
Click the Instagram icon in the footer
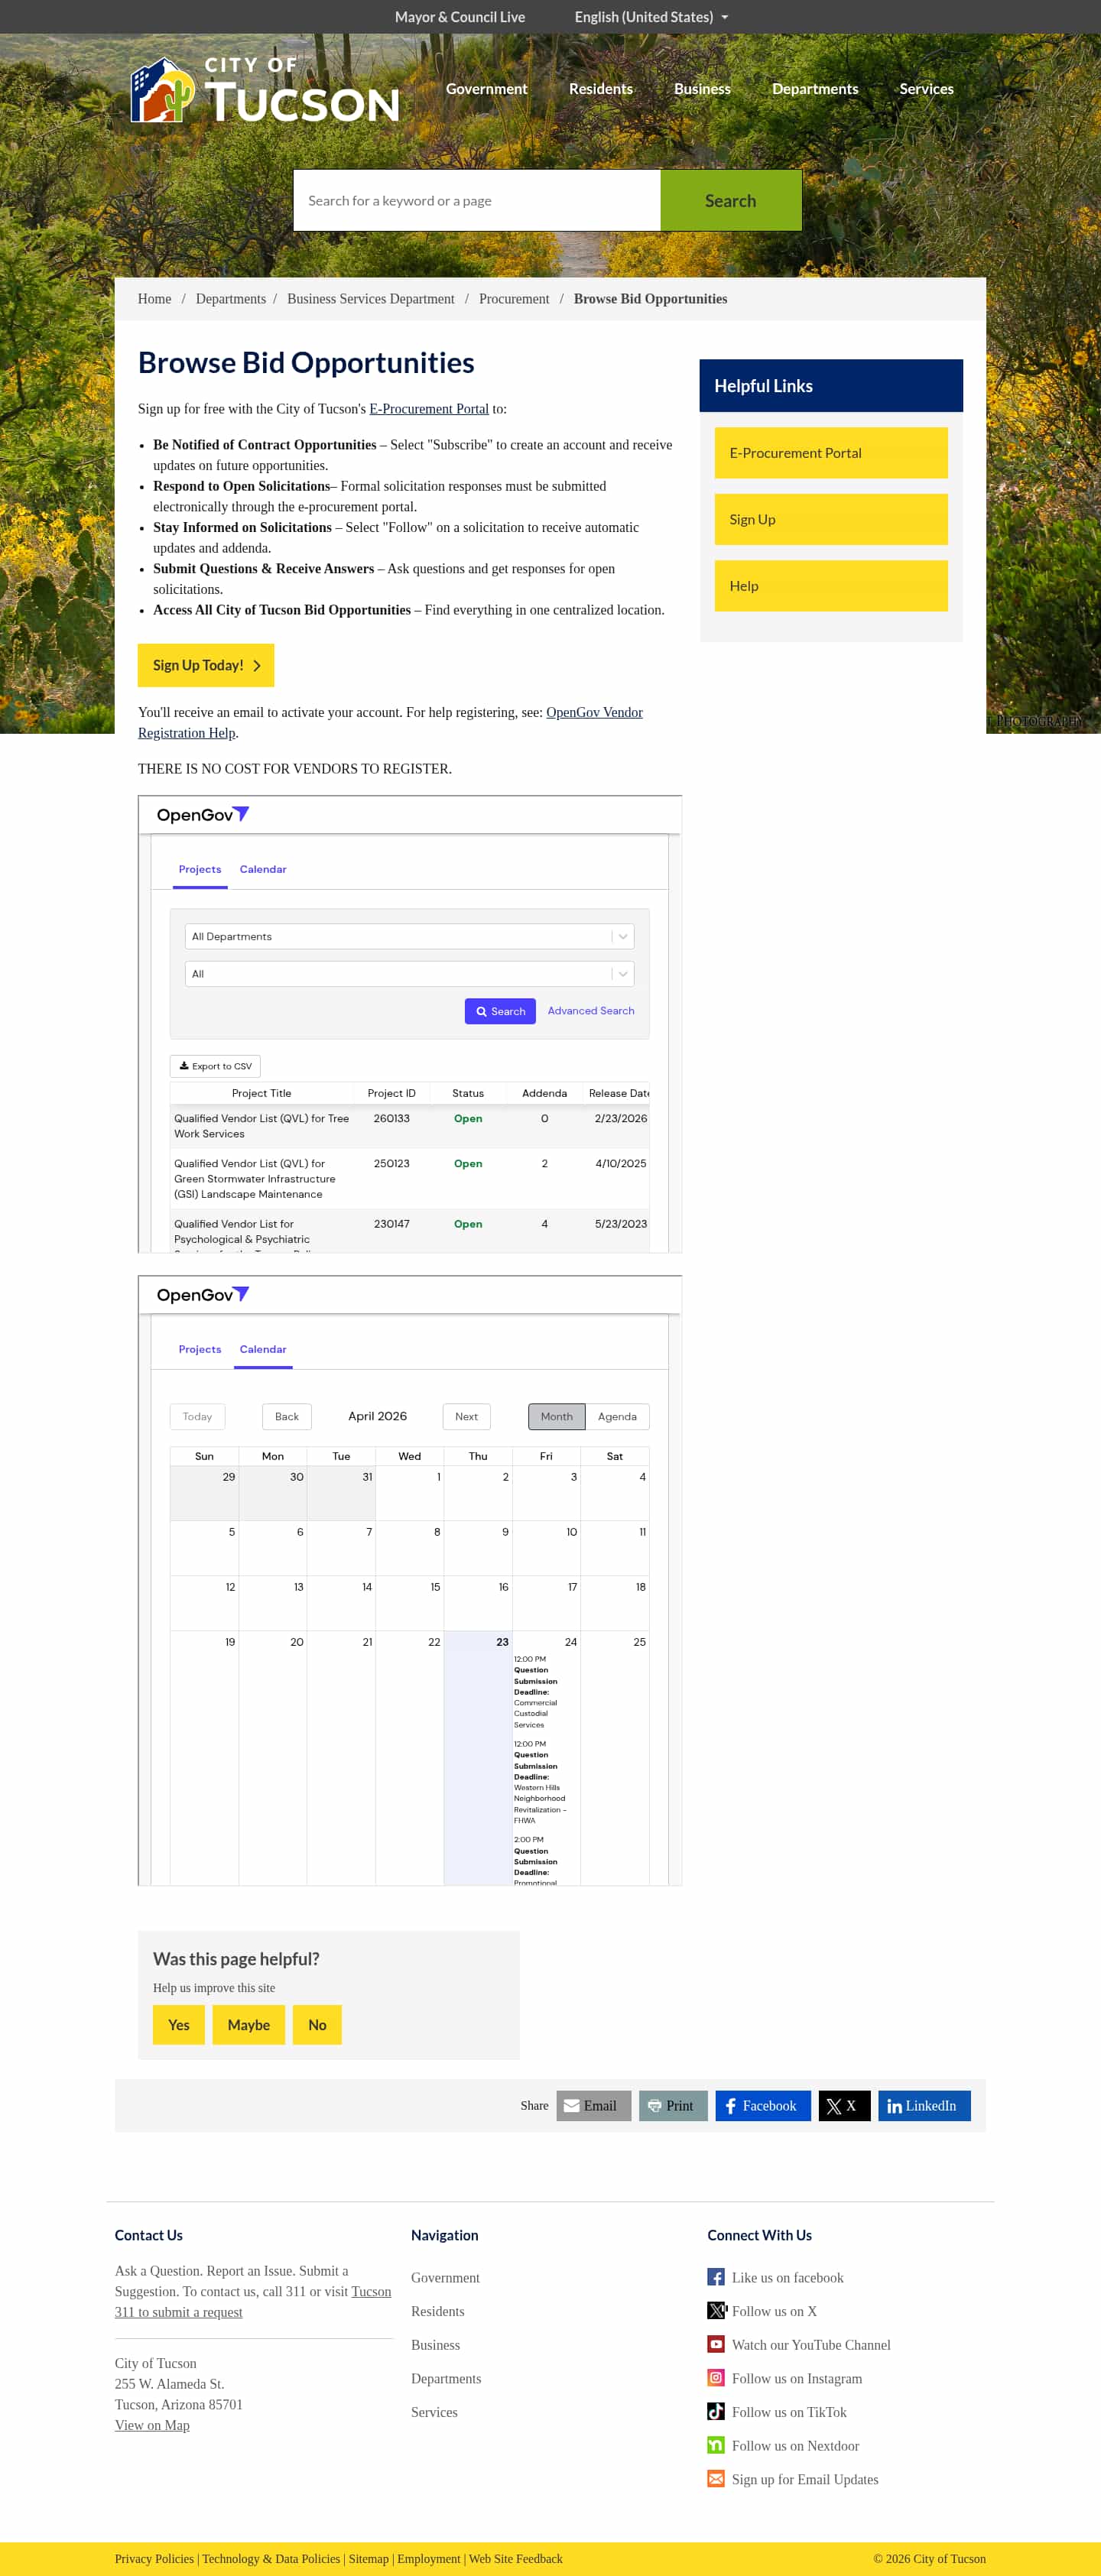coord(715,2378)
